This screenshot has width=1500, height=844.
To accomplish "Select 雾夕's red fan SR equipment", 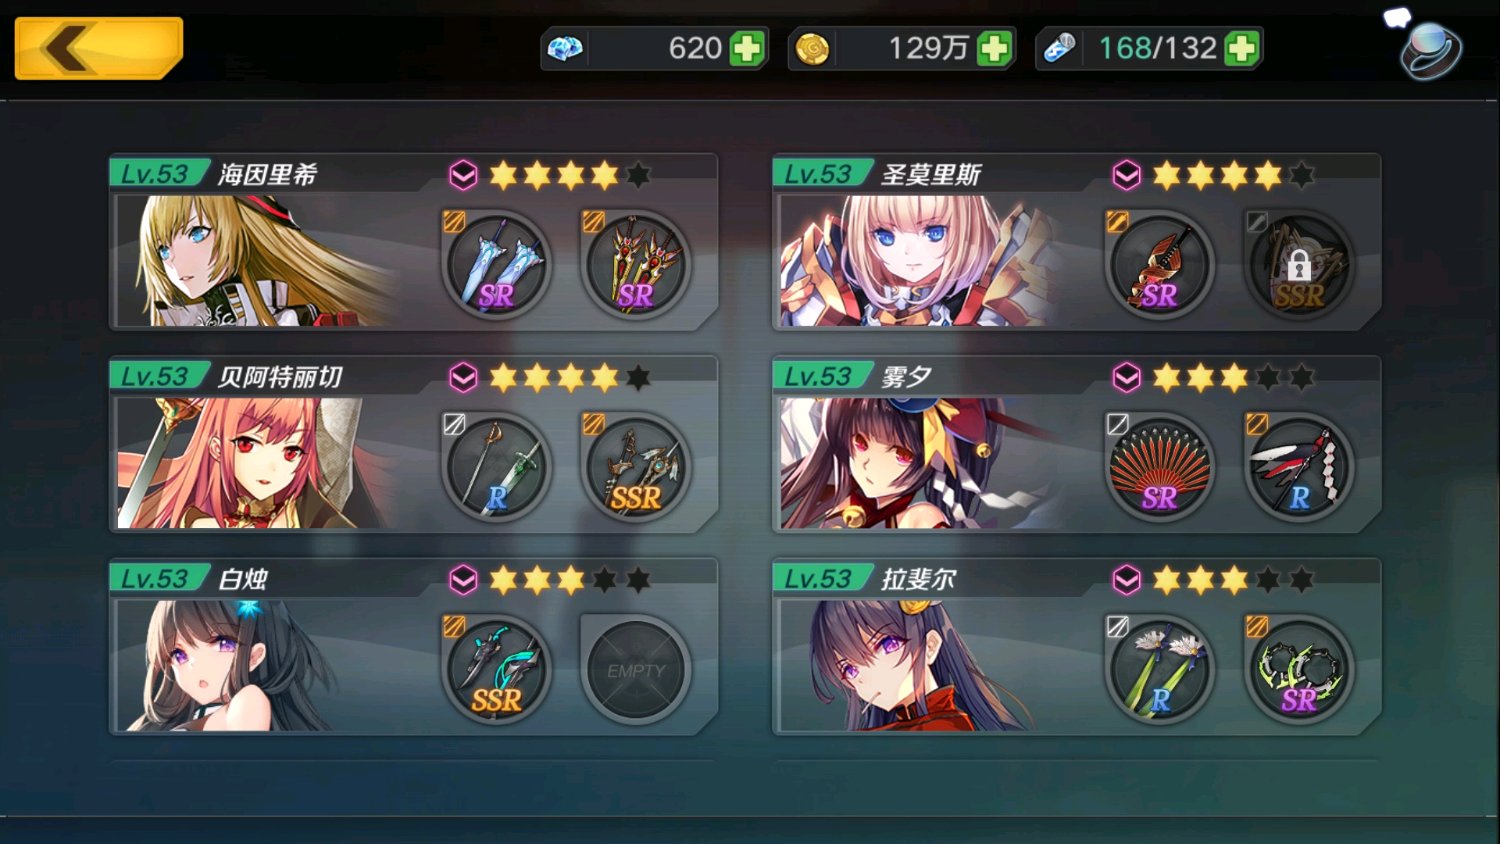I will click(x=1160, y=468).
